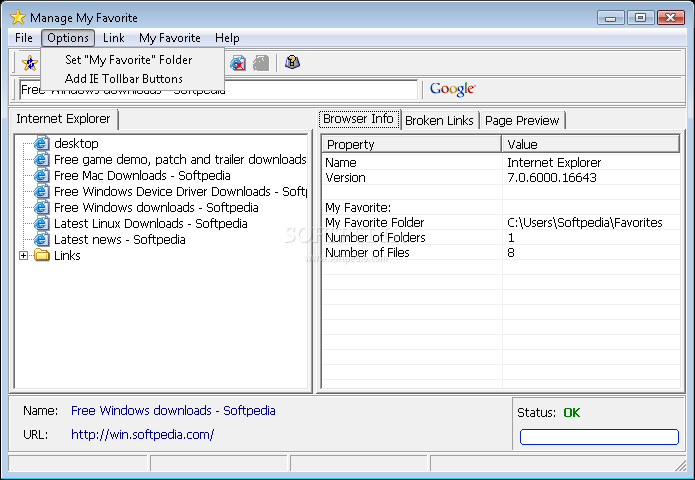Viewport: 695px width, 480px height.
Task: Click the window resize grip corner
Action: pos(680,465)
